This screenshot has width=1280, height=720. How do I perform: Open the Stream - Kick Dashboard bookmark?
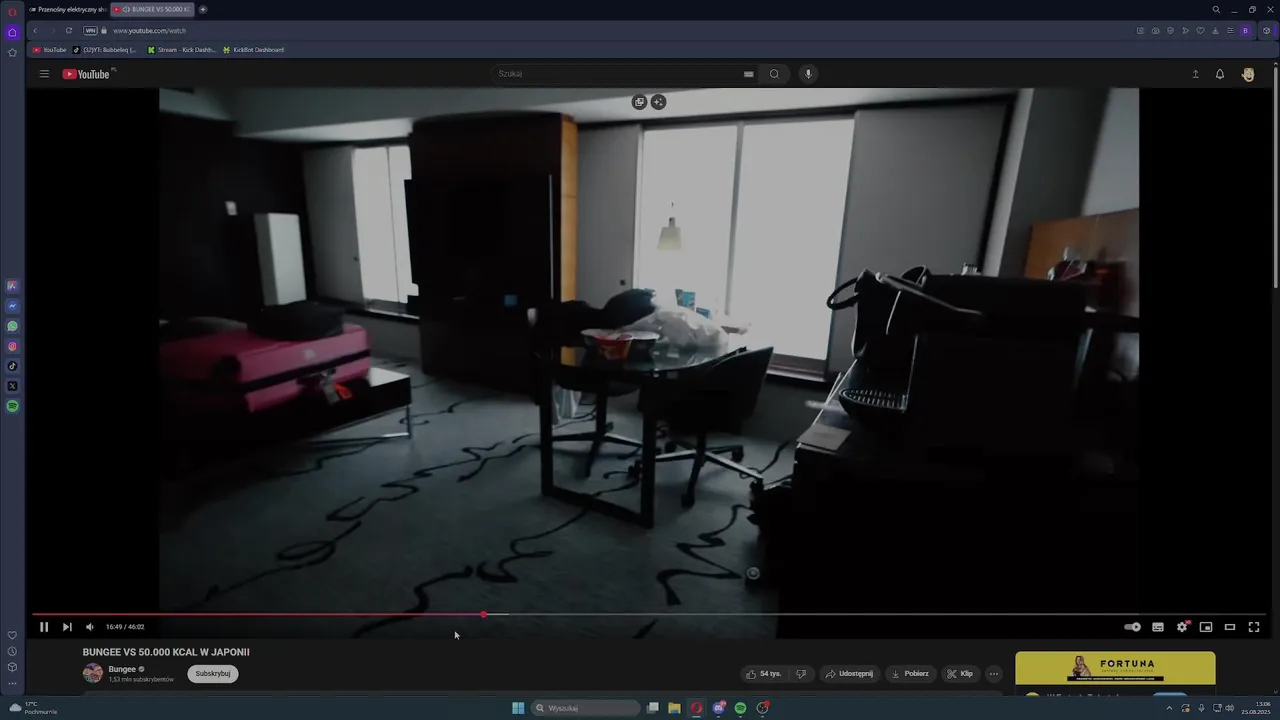181,50
